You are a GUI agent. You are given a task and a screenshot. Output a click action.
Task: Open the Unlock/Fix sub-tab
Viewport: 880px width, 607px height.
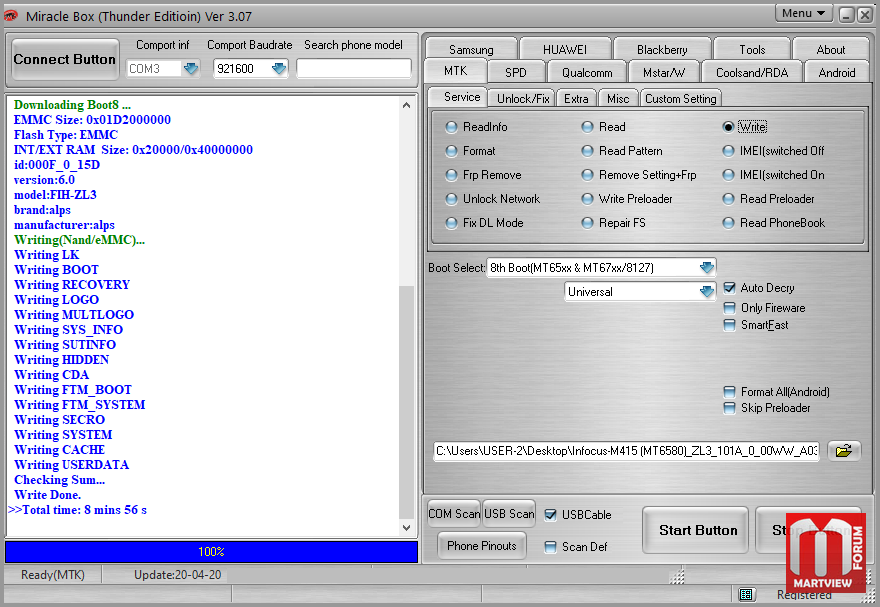tap(523, 98)
